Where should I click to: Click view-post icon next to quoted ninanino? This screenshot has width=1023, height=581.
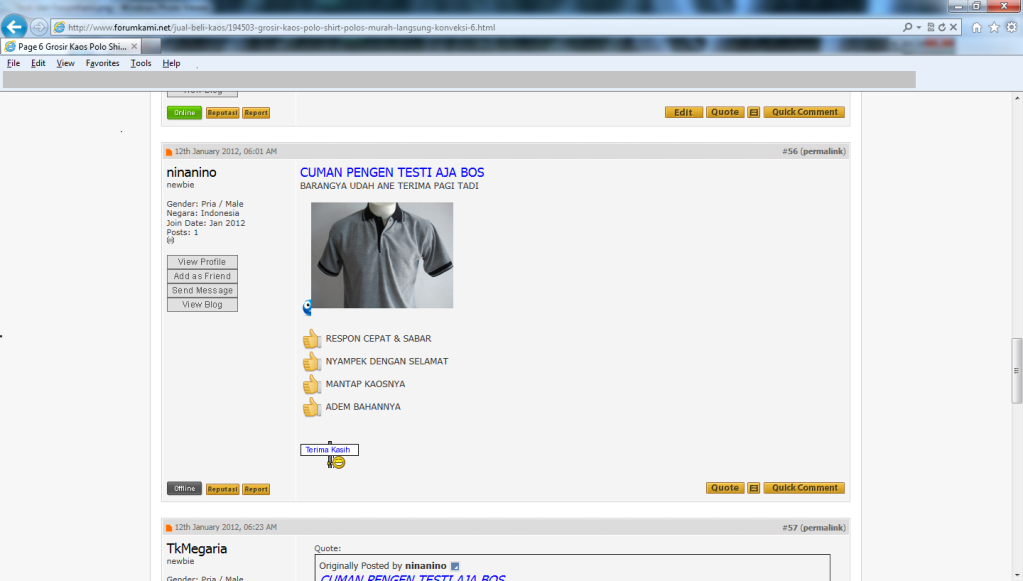pos(455,566)
